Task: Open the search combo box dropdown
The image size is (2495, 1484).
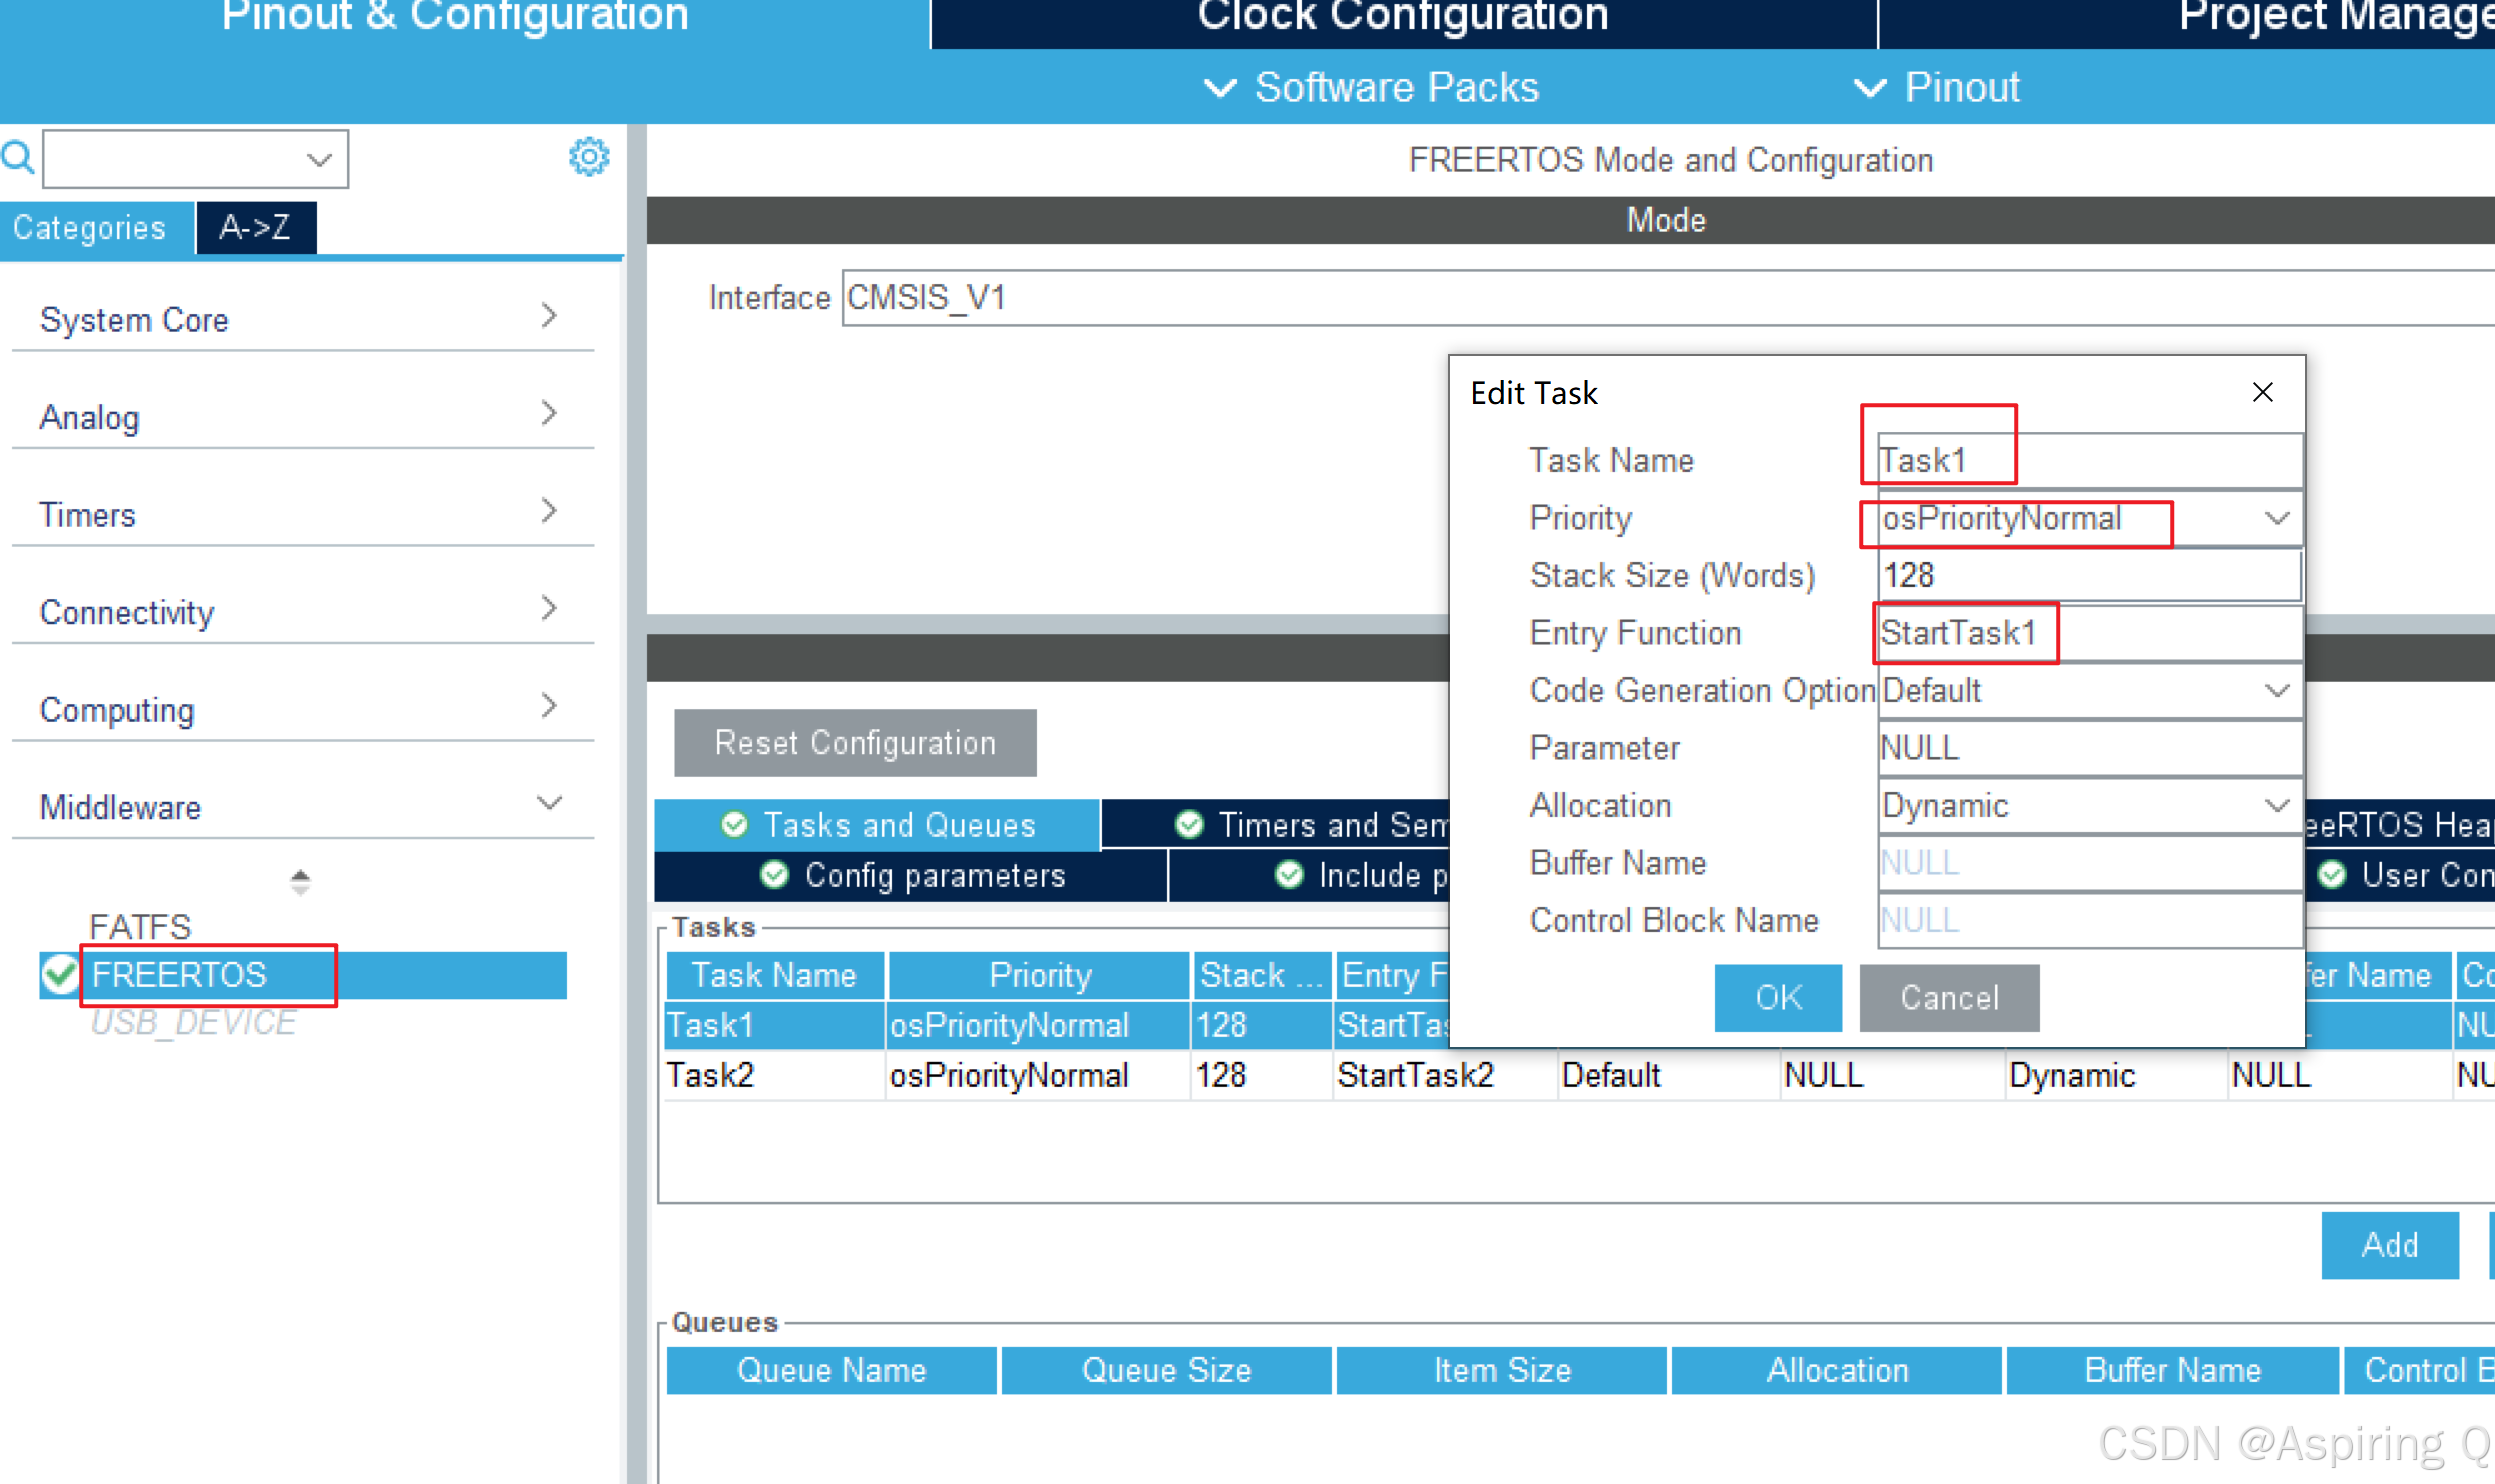Action: (319, 159)
